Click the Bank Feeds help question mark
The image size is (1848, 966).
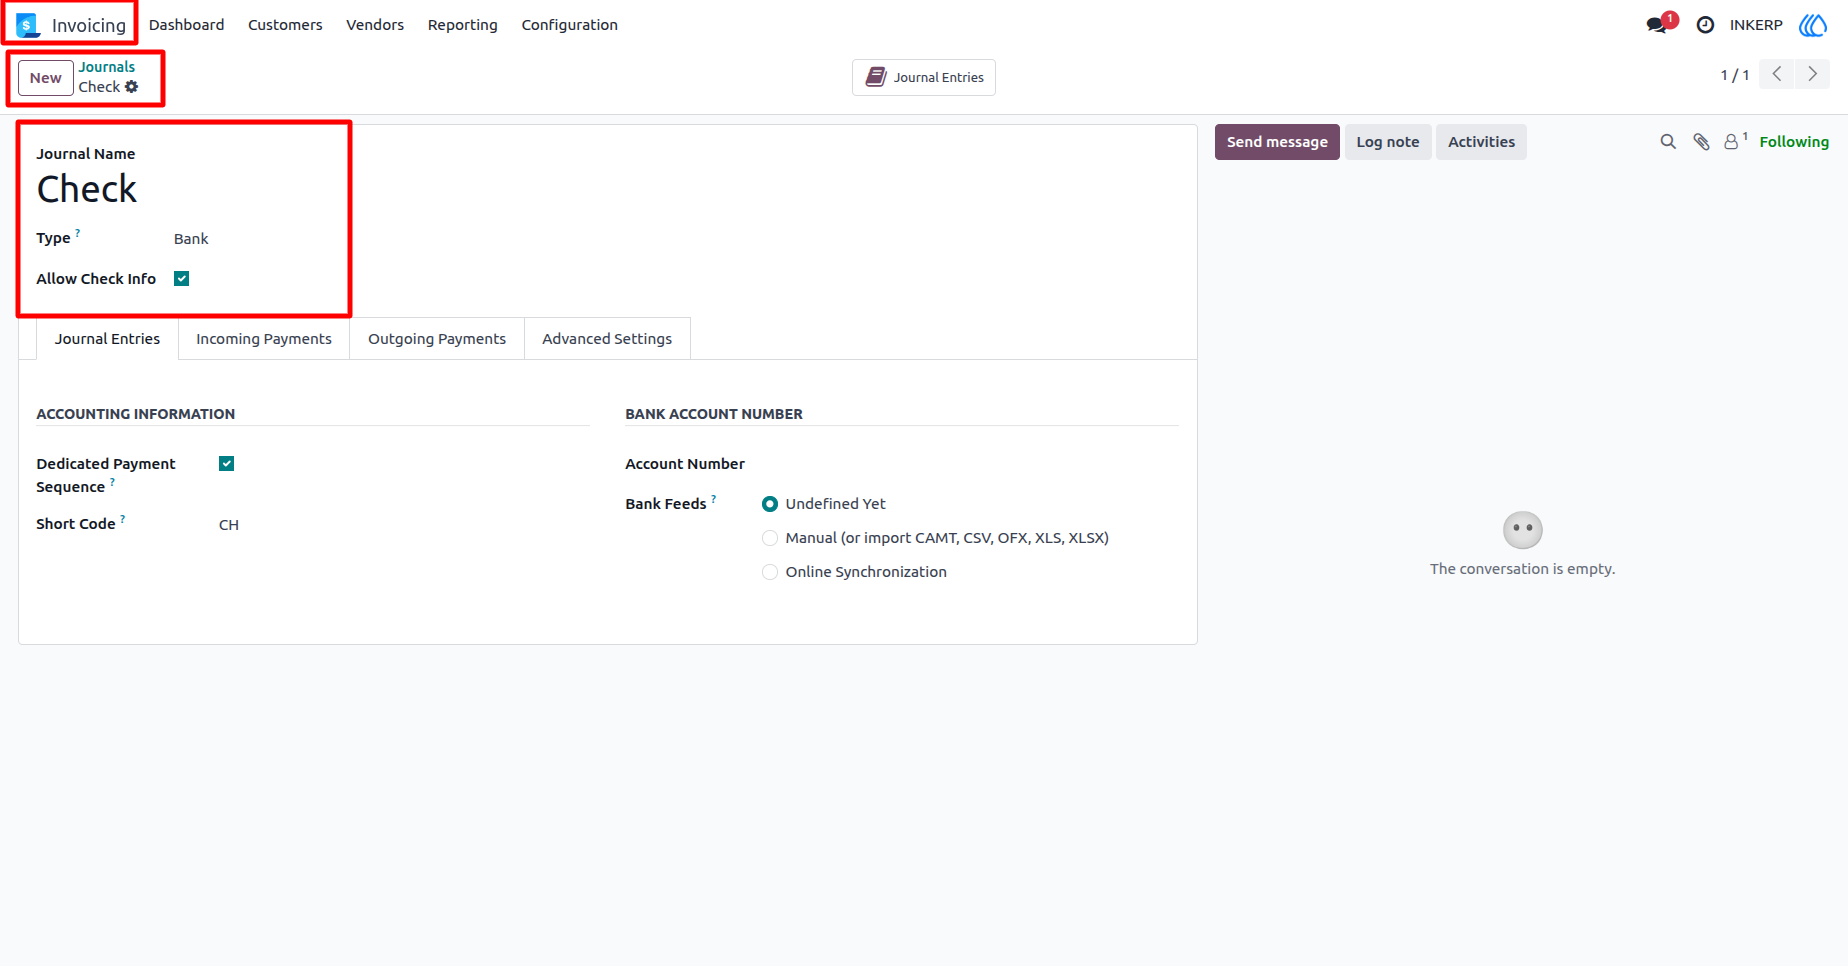pos(714,498)
